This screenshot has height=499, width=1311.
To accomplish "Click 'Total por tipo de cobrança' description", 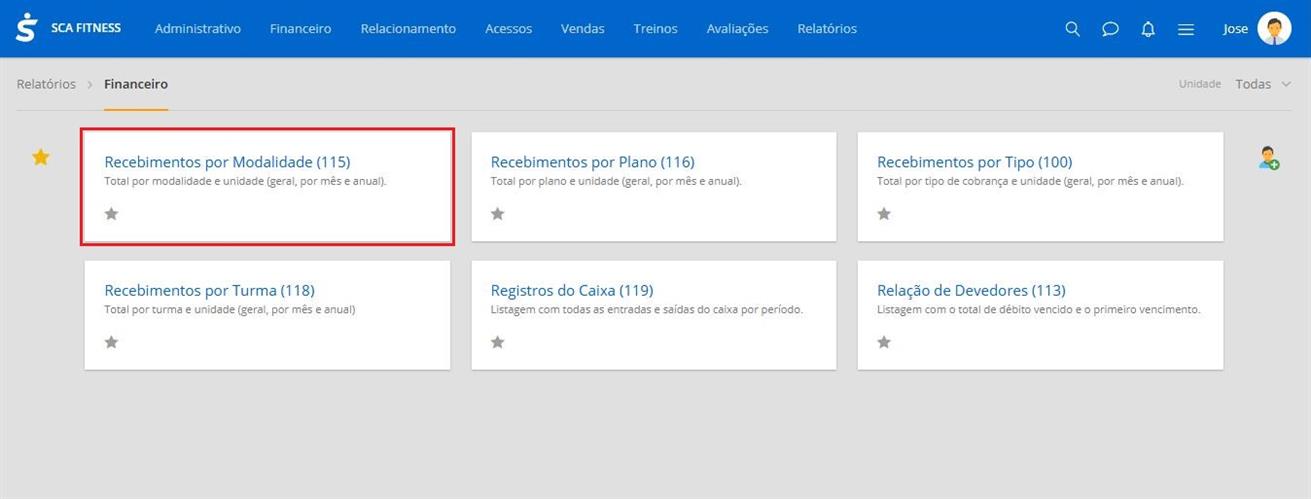I will point(1030,182).
